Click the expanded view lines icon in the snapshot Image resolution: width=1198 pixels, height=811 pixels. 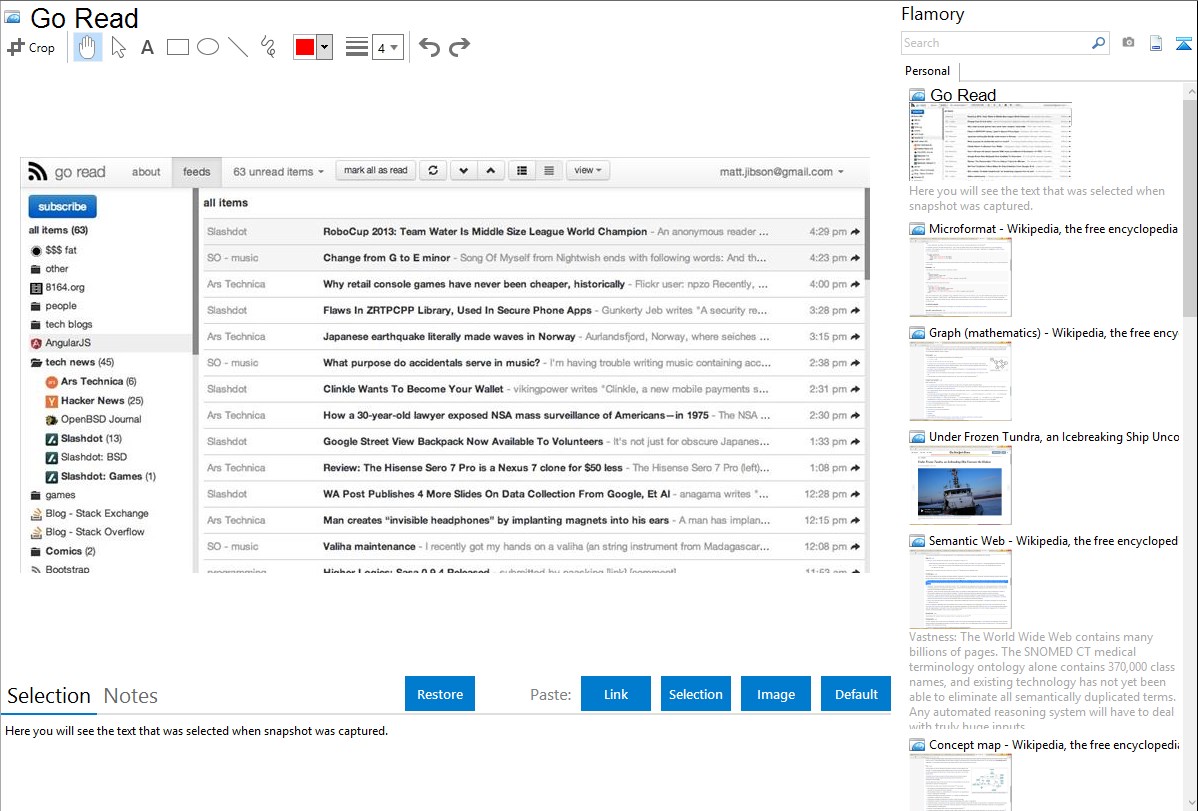pyautogui.click(x=549, y=170)
